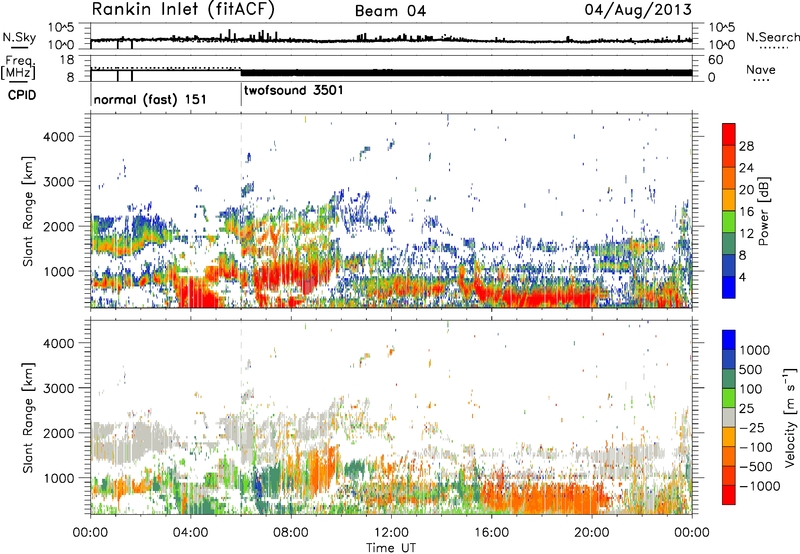Image resolution: width=800 pixels, height=554 pixels.
Task: Click the 'Velocity [m s-1]' colorbar label
Action: click(790, 417)
